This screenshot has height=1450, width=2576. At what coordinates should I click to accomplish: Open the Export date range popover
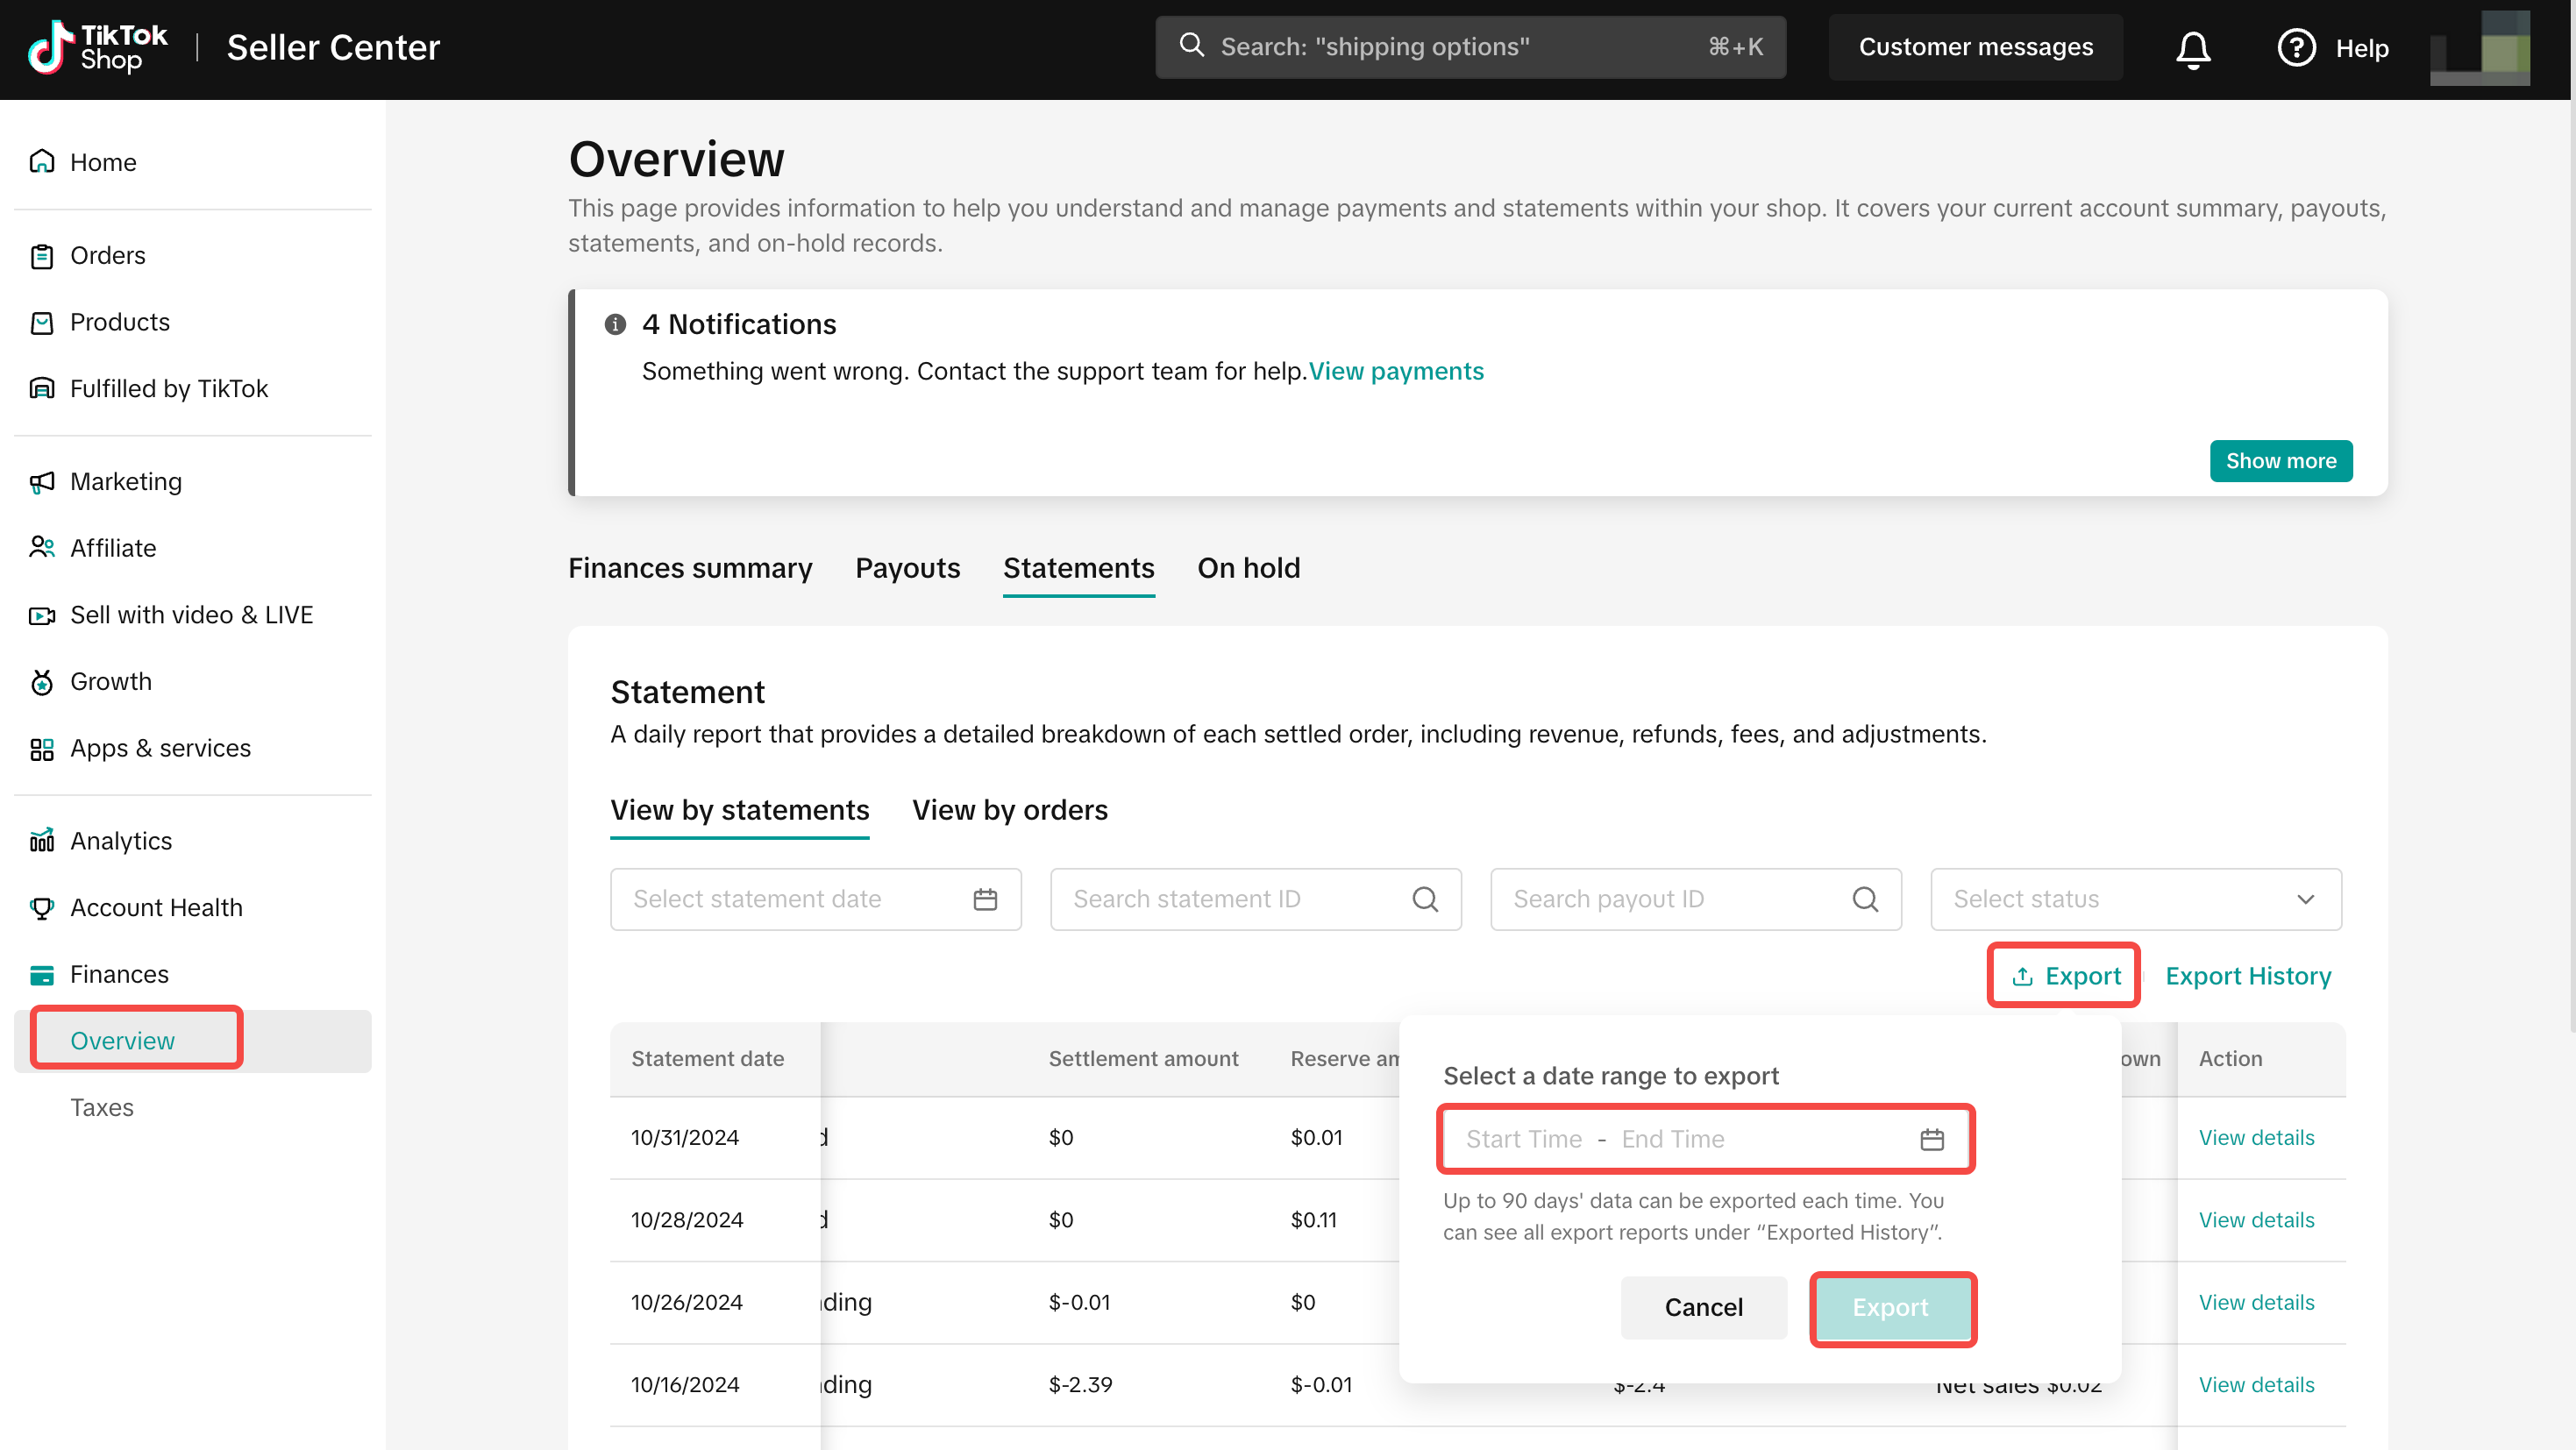pyautogui.click(x=2065, y=976)
